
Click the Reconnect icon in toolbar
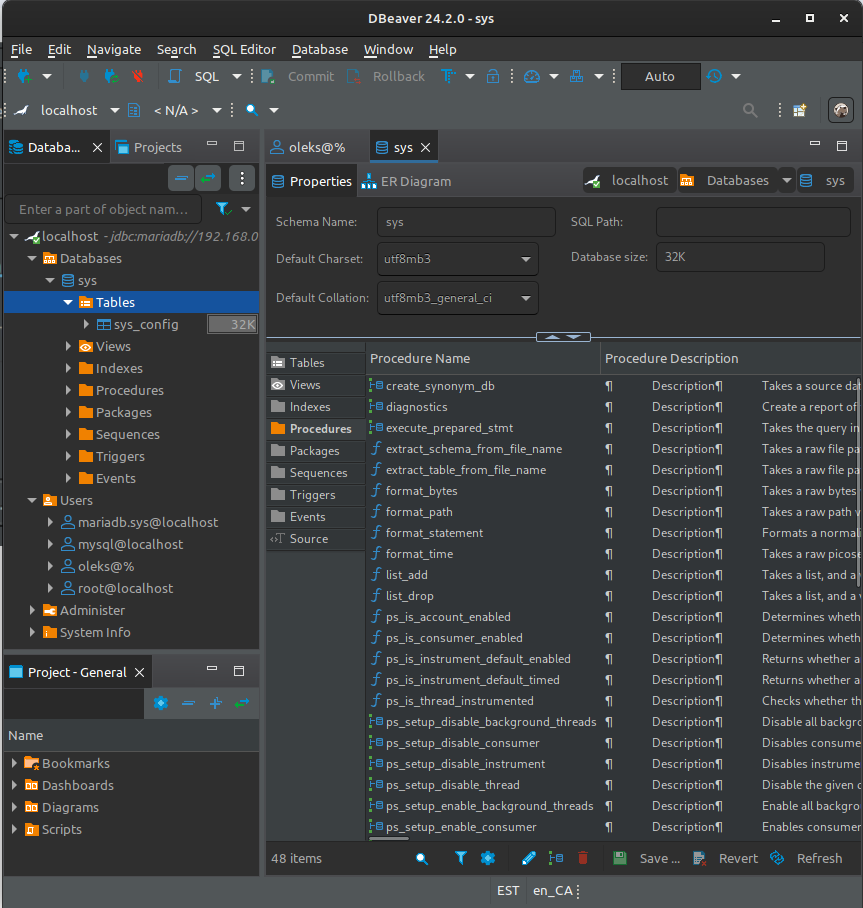click(111, 76)
